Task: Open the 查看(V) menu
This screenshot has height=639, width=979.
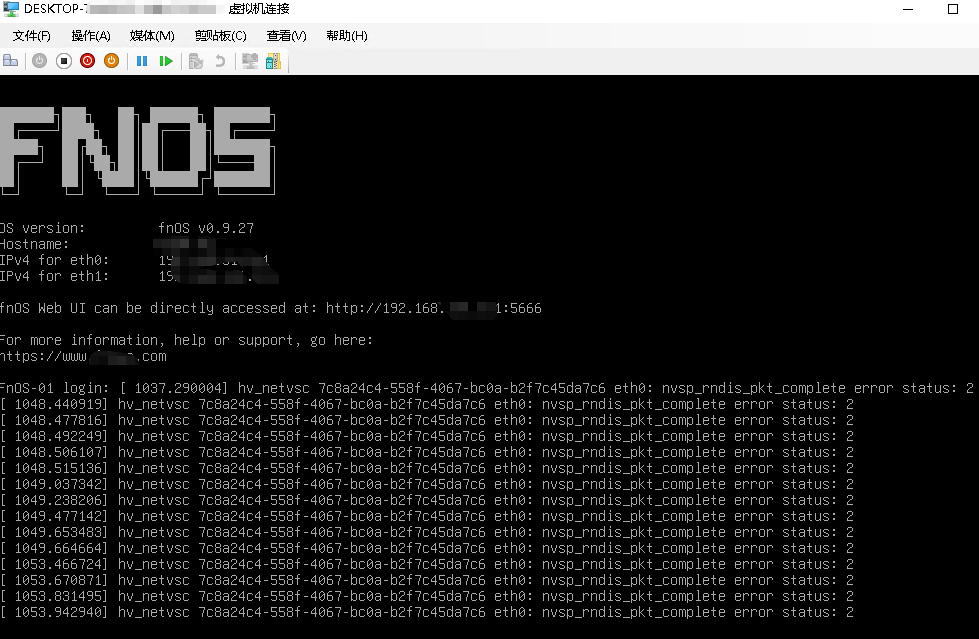Action: point(287,36)
